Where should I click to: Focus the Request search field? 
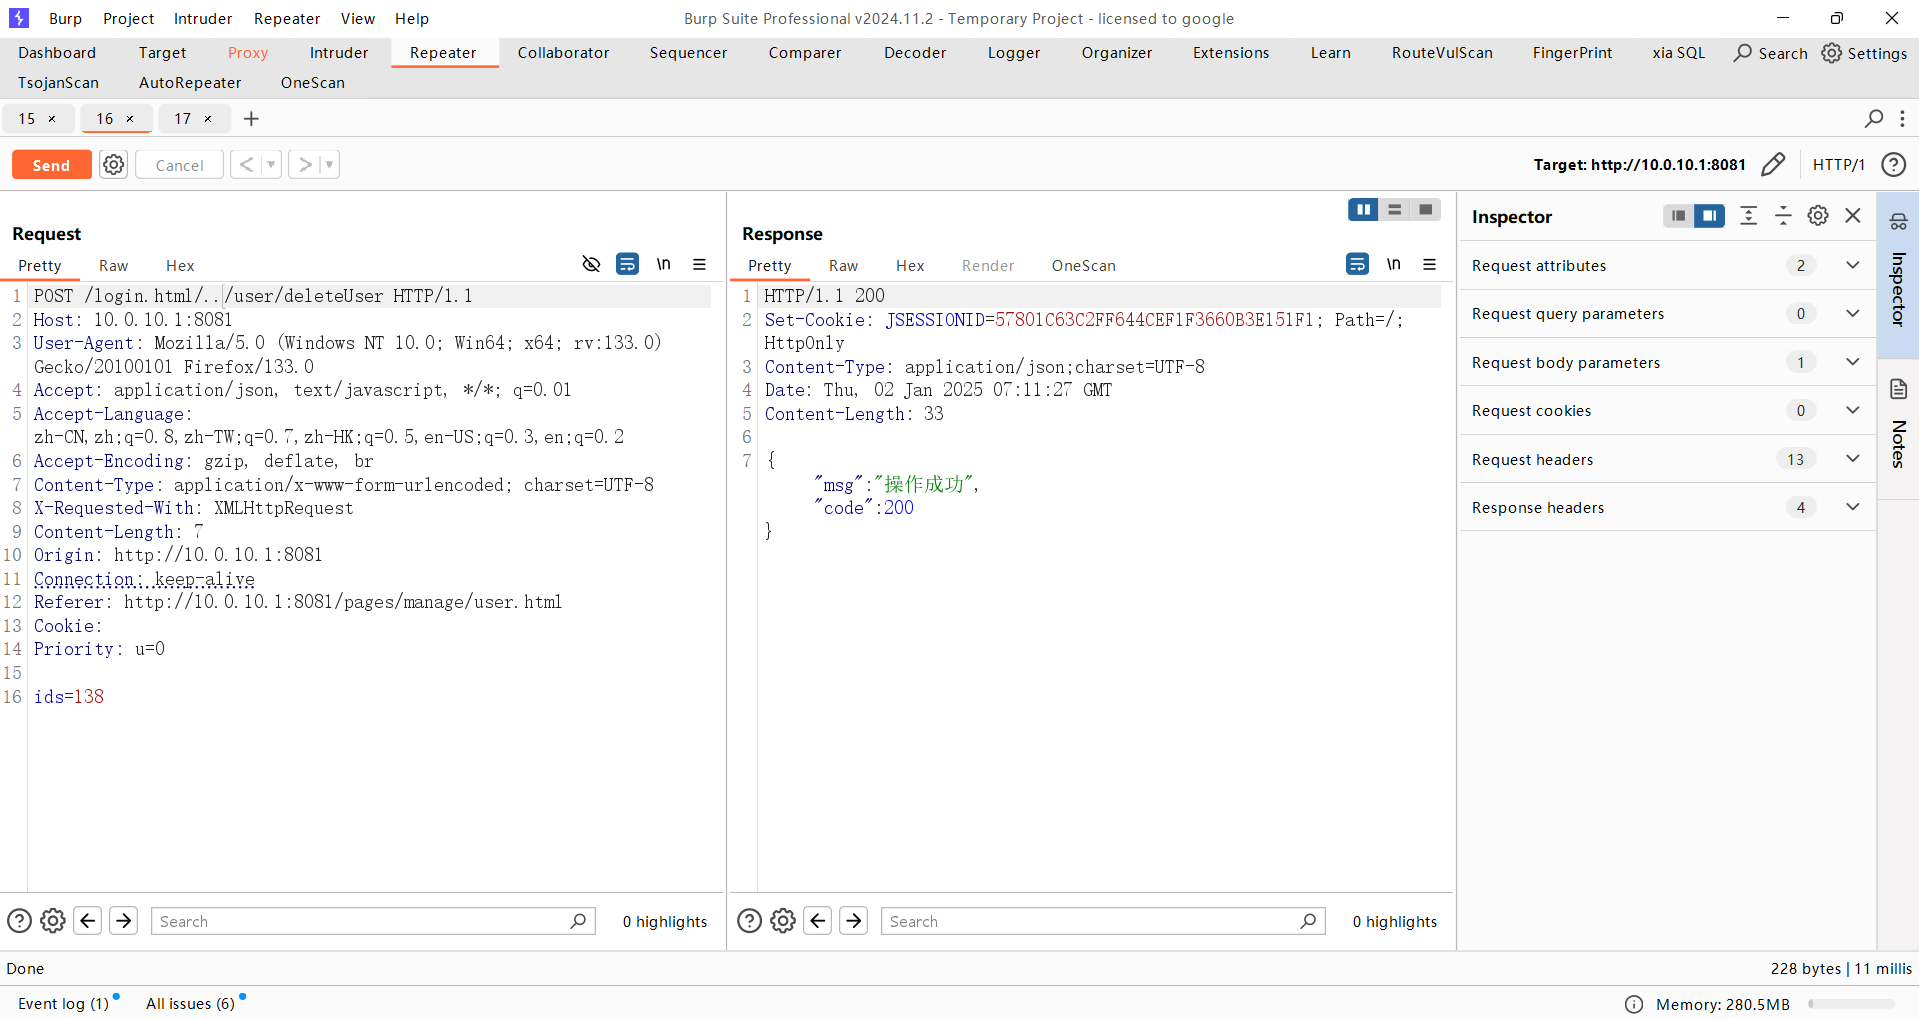pyautogui.click(x=372, y=921)
